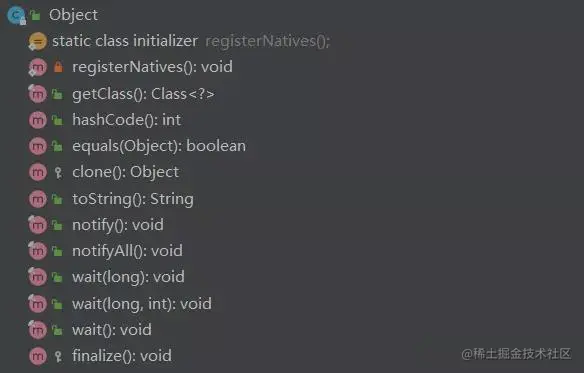Click the green public icon next to Object
Screen dimensions: 584x373
coord(35,15)
